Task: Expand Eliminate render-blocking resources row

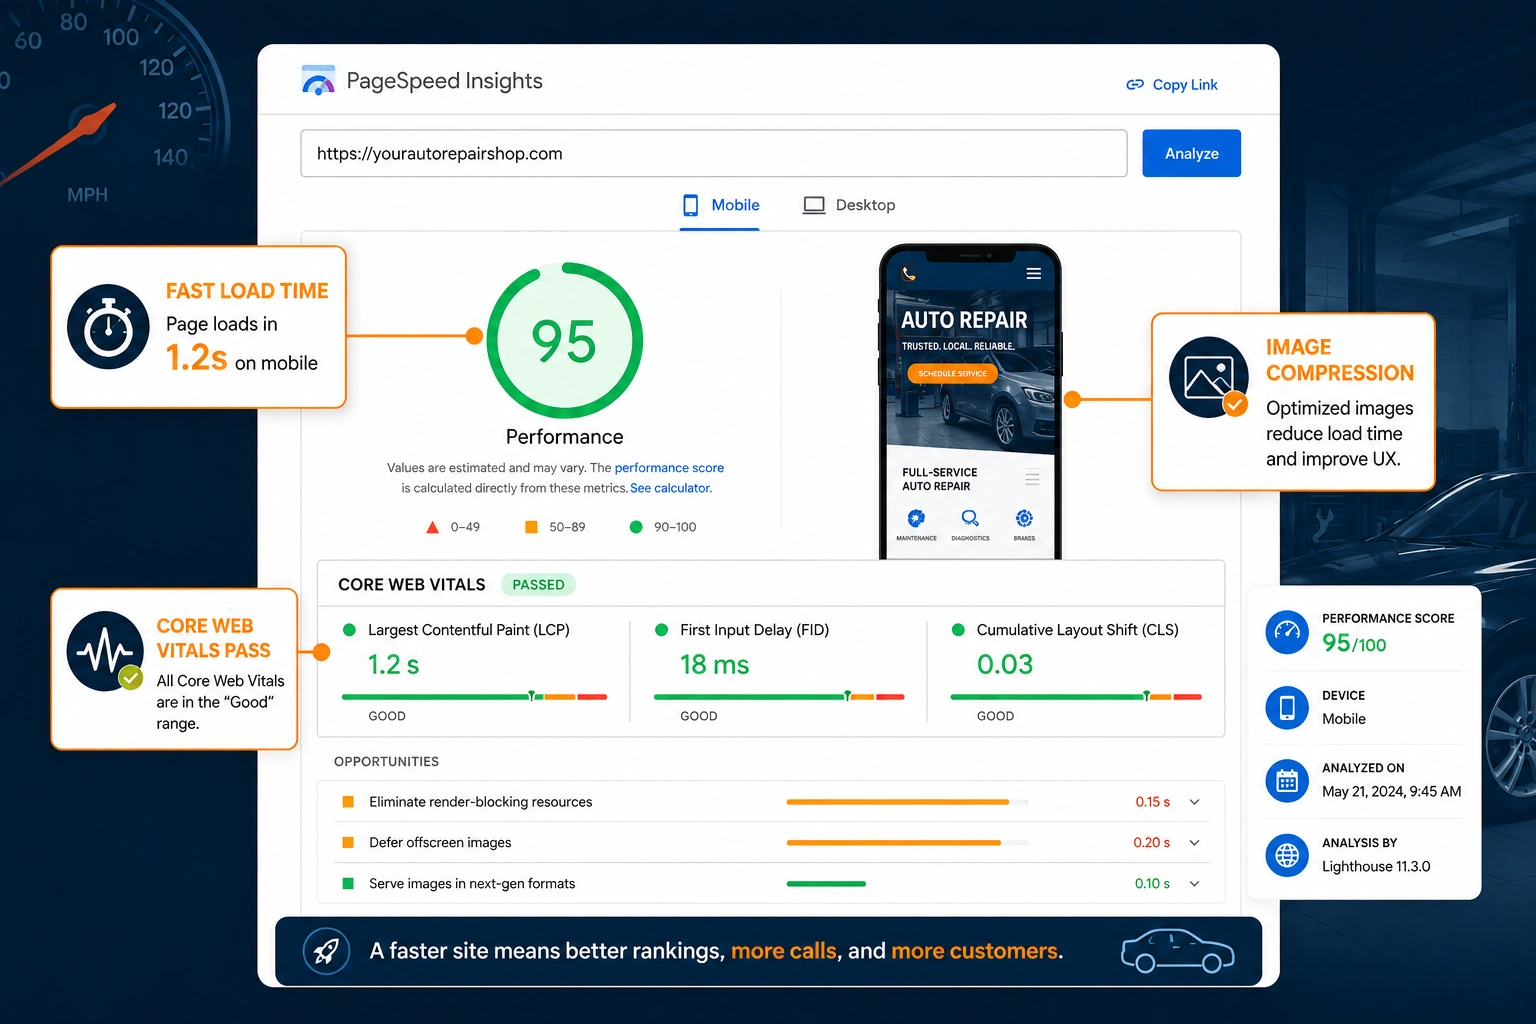Action: click(1194, 802)
